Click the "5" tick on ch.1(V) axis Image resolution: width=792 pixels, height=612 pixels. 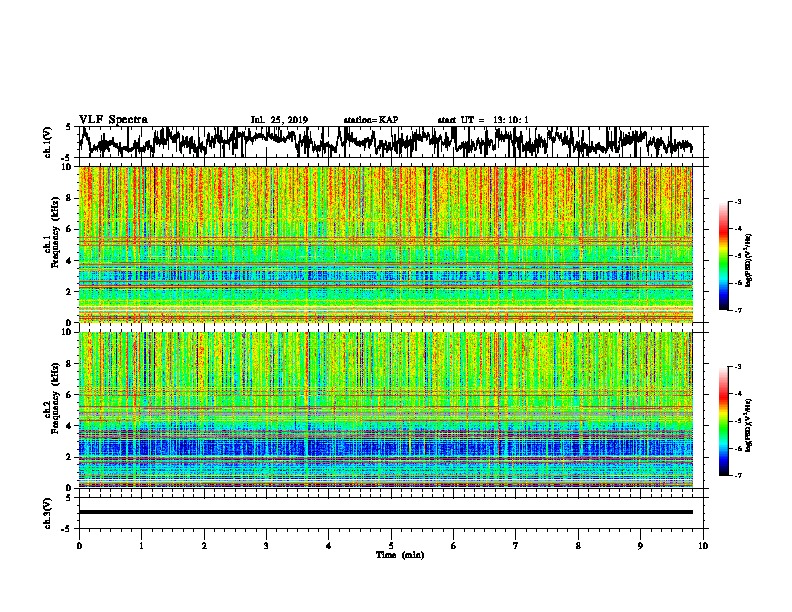tap(68, 127)
